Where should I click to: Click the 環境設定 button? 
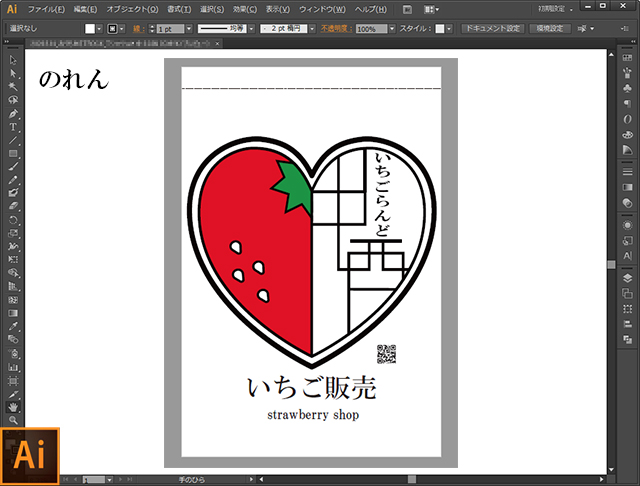click(x=552, y=29)
